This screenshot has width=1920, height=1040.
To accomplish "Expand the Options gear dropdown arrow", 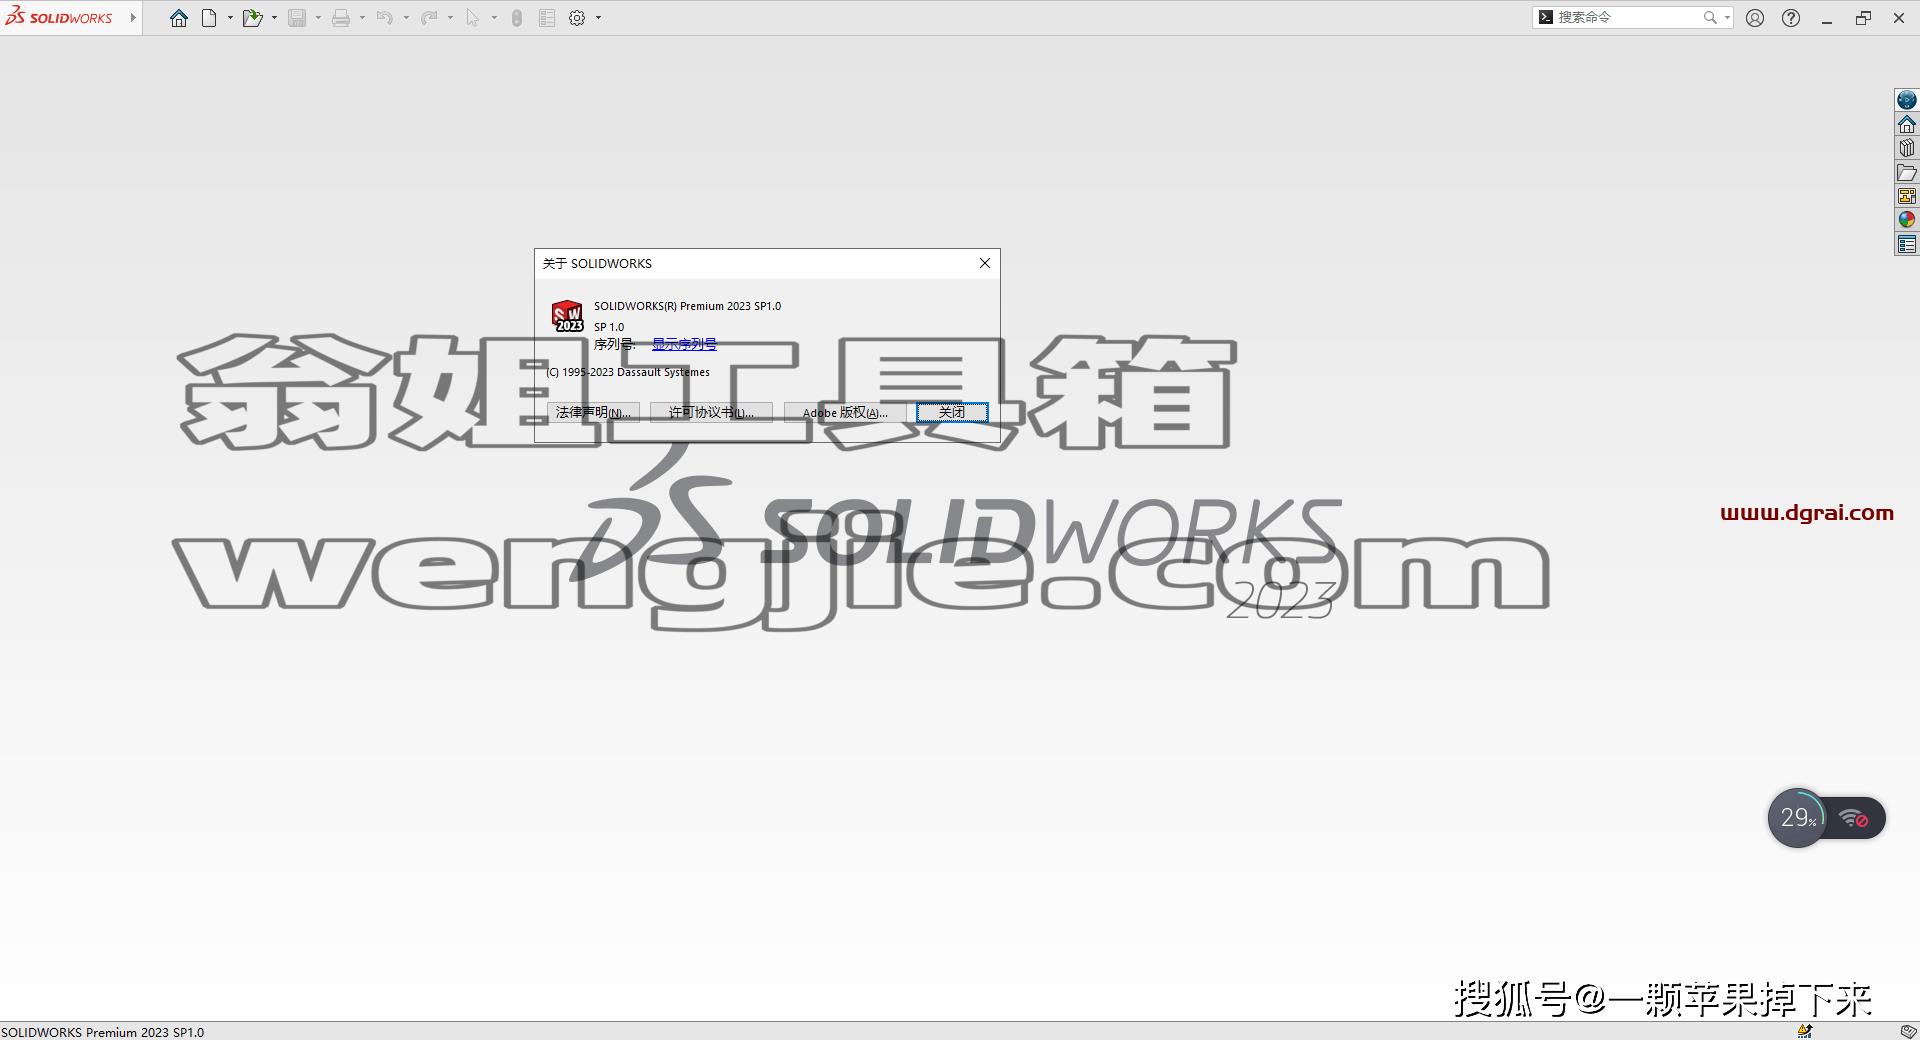I will coord(598,18).
